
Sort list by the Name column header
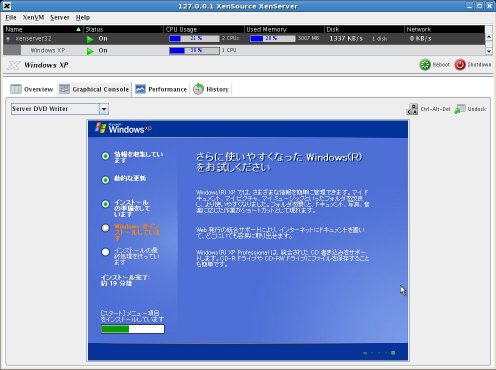click(43, 29)
